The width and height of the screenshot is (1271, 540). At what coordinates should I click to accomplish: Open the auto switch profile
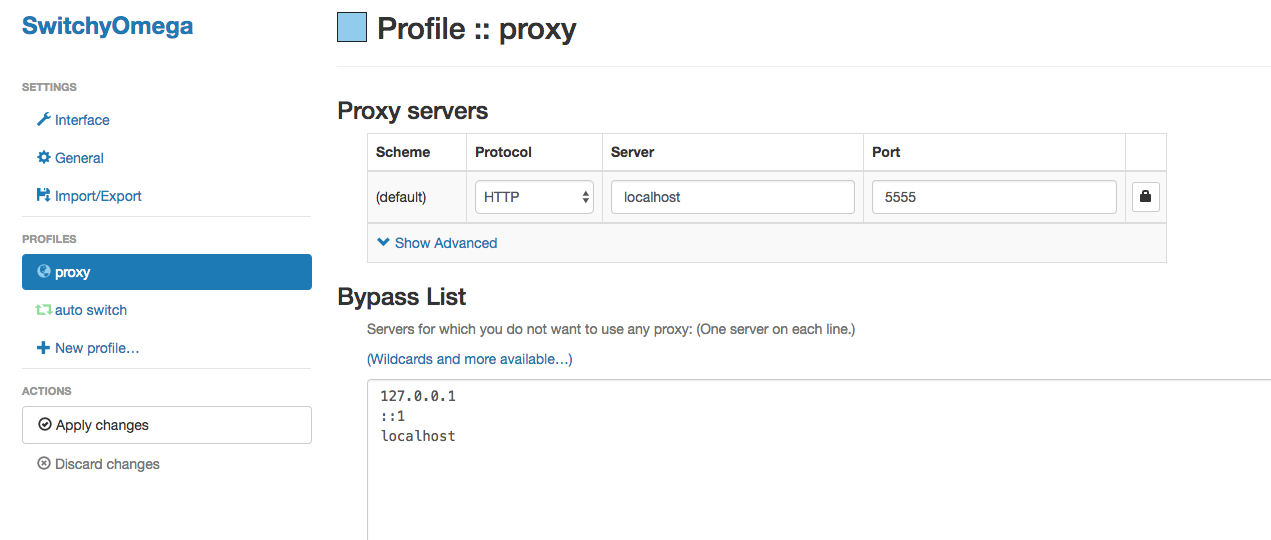click(91, 310)
